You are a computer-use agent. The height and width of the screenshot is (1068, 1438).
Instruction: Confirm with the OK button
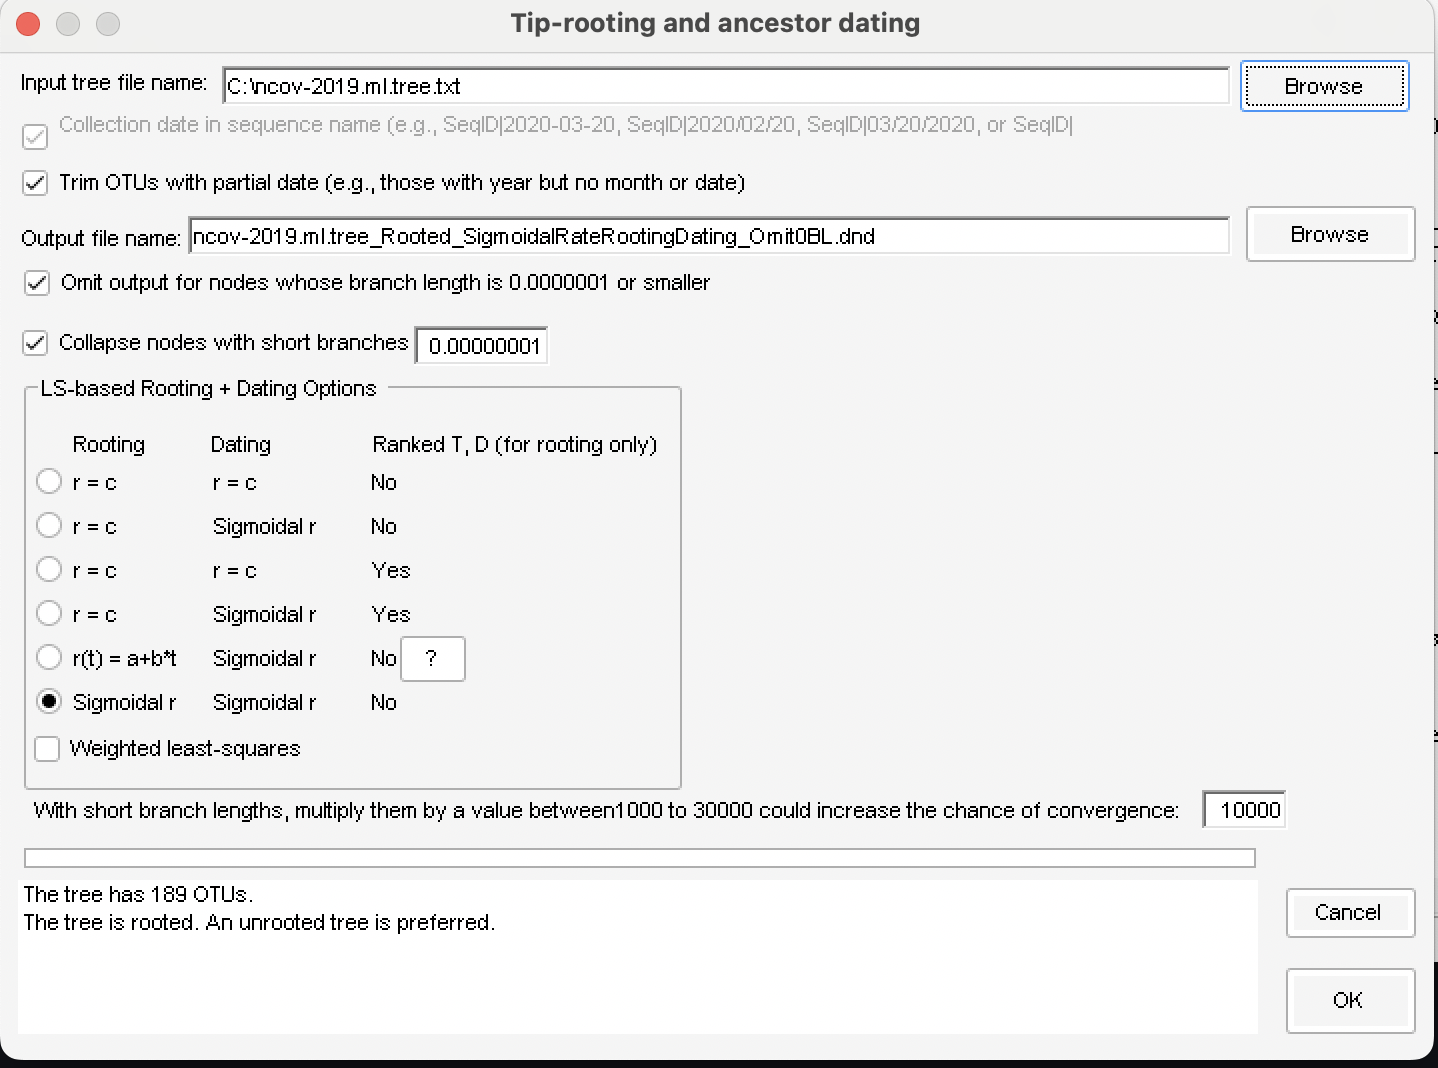point(1350,1000)
